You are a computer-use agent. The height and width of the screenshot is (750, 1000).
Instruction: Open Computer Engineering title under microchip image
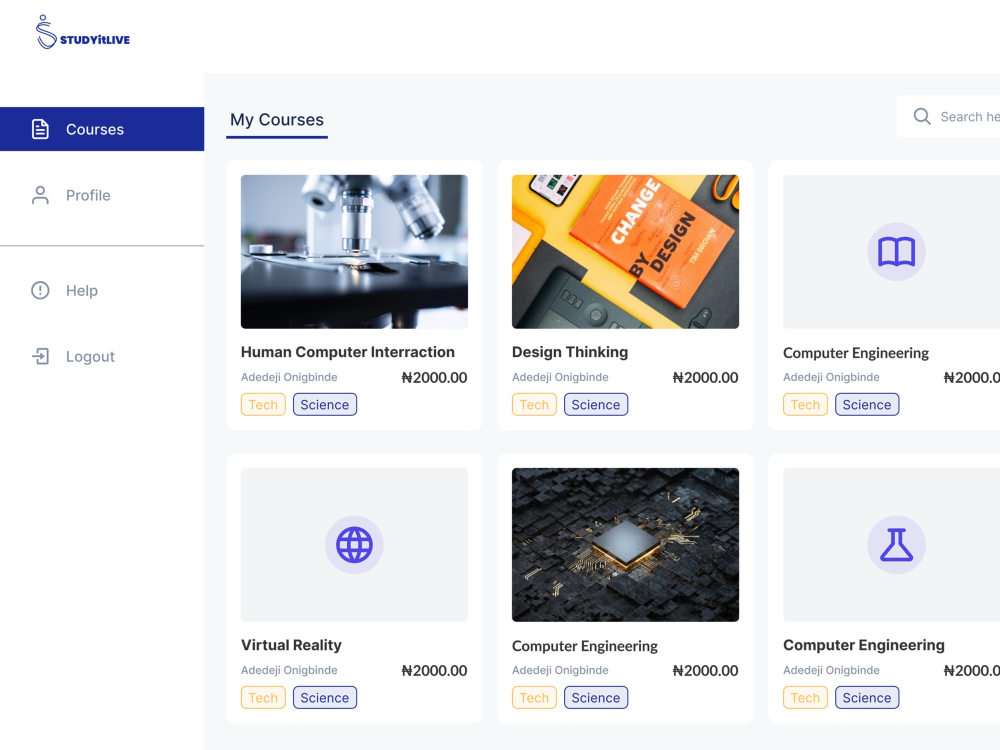pos(584,646)
